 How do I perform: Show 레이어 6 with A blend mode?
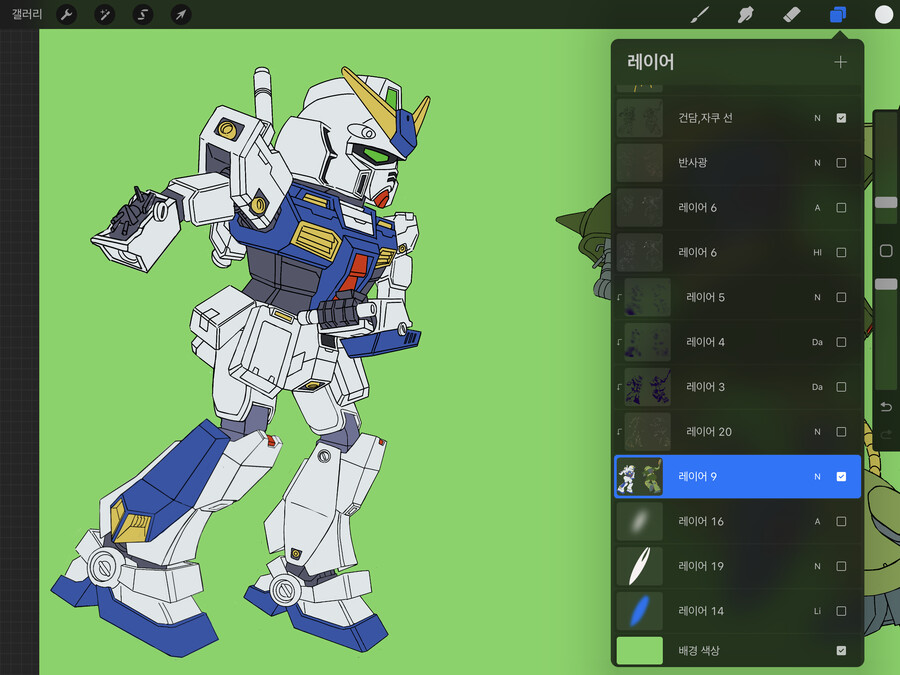[841, 208]
